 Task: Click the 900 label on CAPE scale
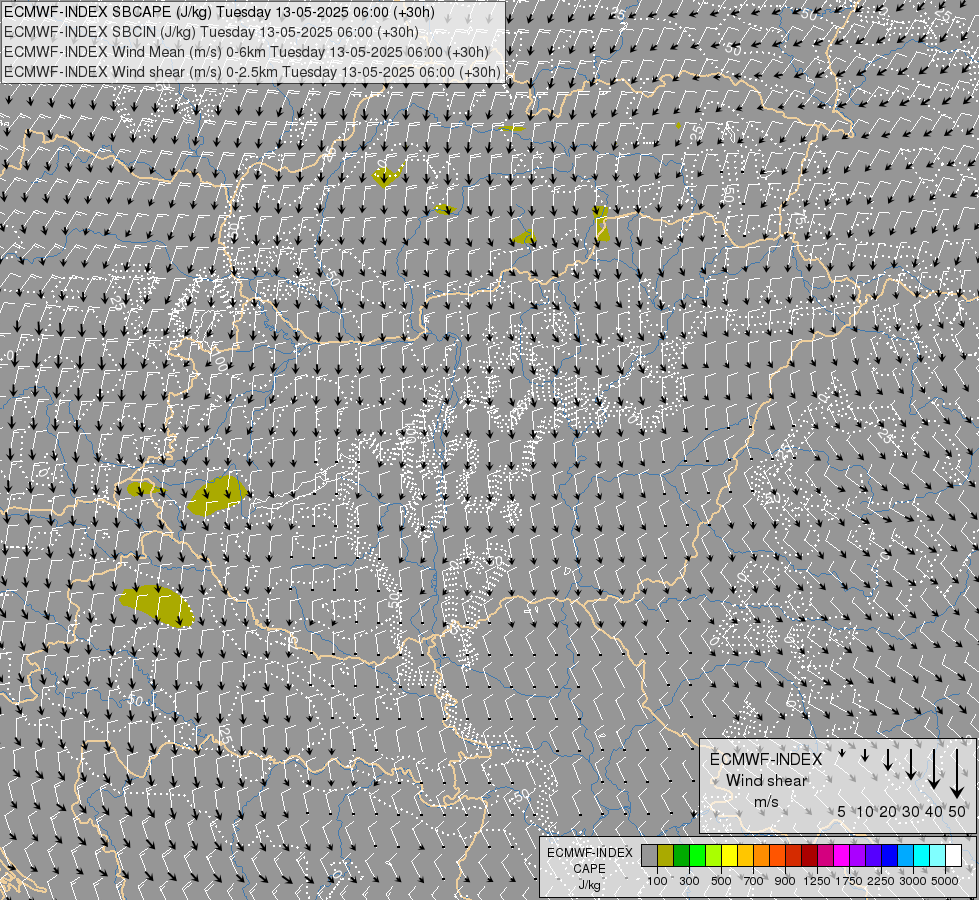tap(785, 881)
